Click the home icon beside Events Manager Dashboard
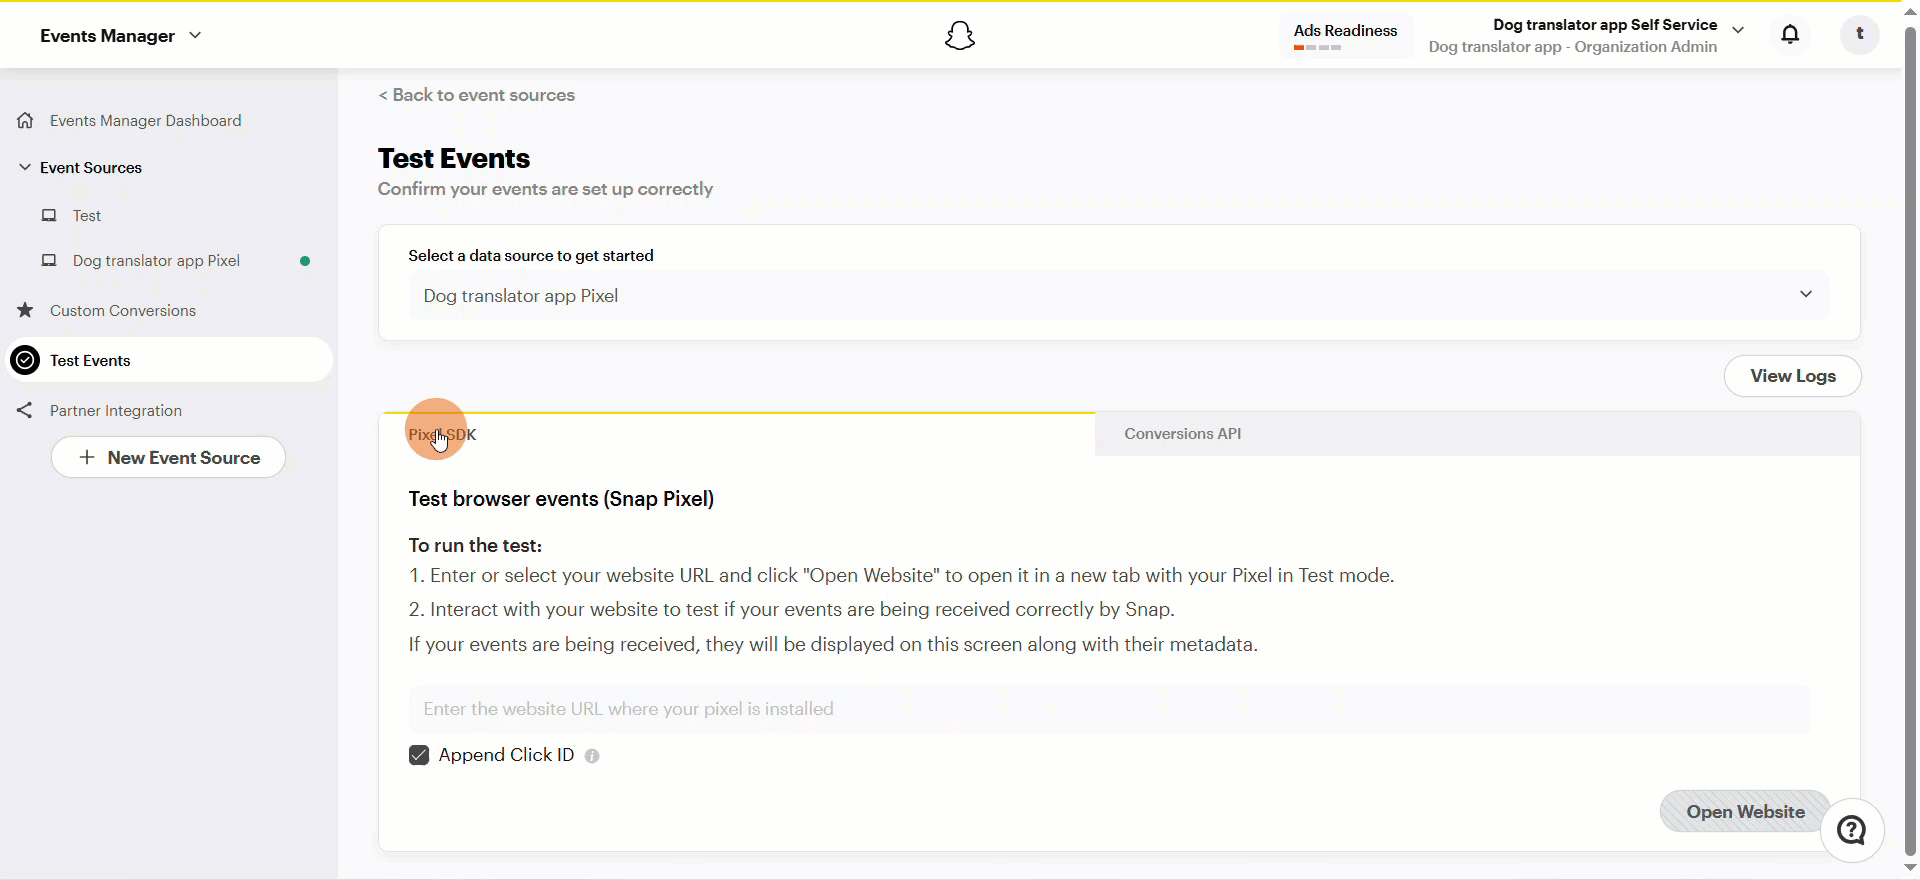The width and height of the screenshot is (1920, 880). pos(26,120)
